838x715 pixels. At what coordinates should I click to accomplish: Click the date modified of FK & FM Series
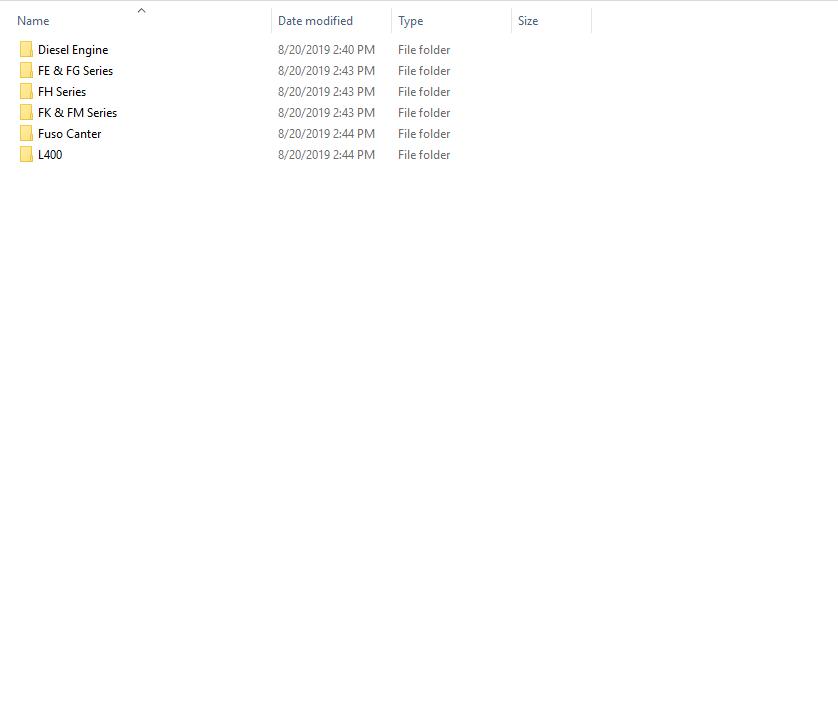[x=326, y=113]
